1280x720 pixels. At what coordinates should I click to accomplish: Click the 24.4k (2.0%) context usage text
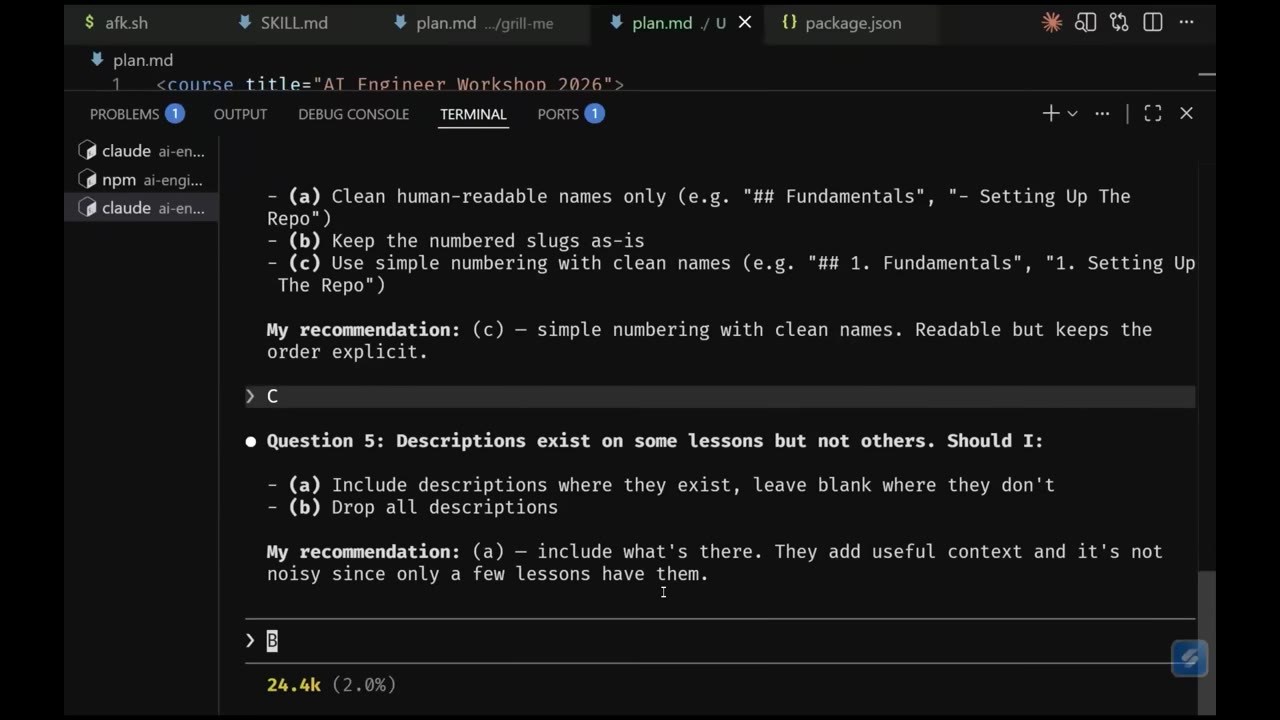331,685
